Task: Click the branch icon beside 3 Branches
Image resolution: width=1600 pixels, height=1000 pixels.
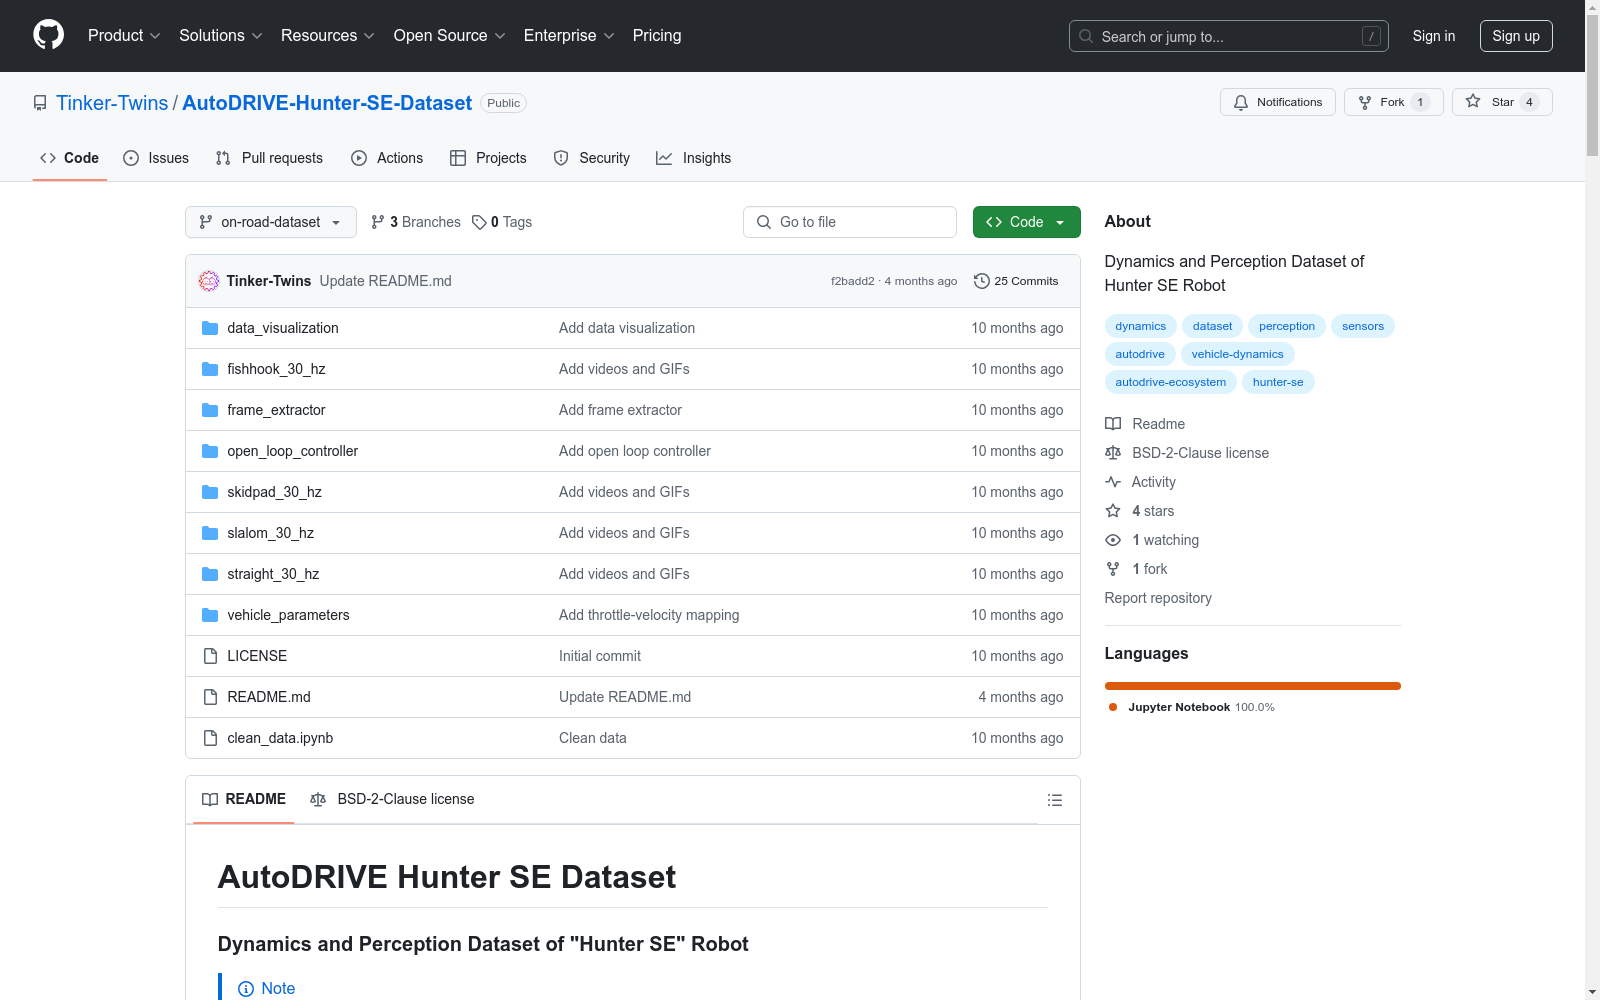Action: [377, 222]
